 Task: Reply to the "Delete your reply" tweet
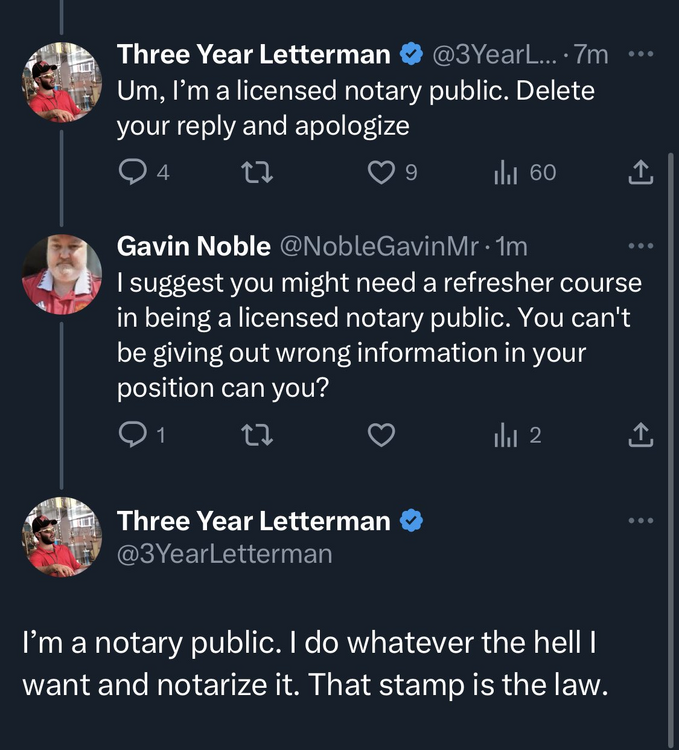click(x=132, y=173)
